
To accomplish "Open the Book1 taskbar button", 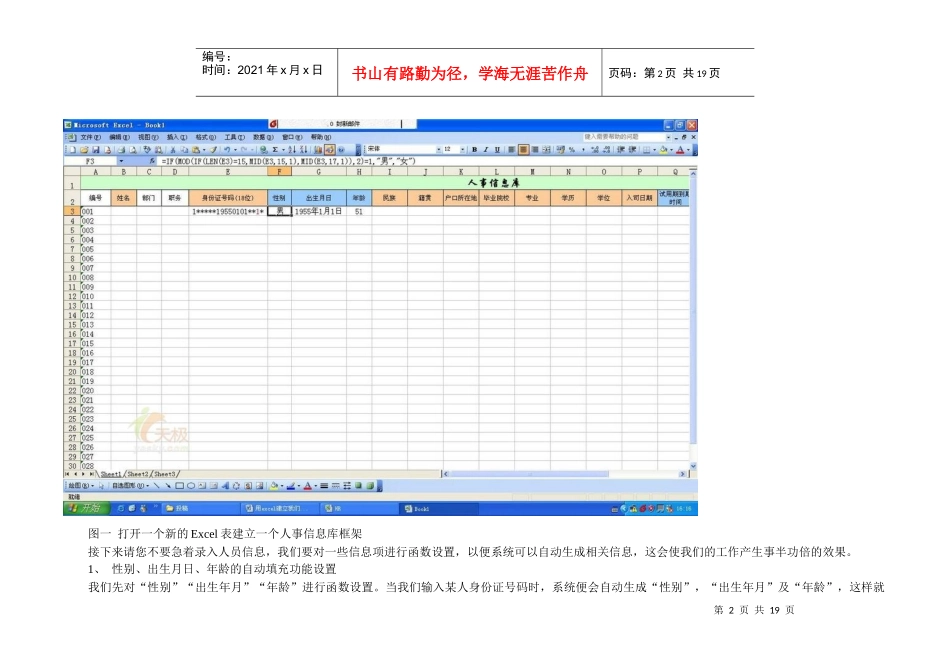I will click(439, 508).
